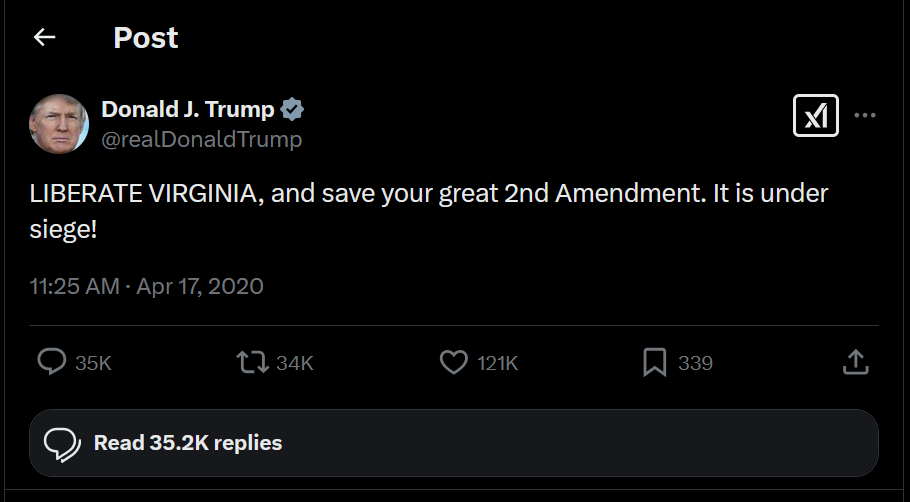Open the three-dot more options menu
Image resolution: width=910 pixels, height=502 pixels.
pos(865,116)
